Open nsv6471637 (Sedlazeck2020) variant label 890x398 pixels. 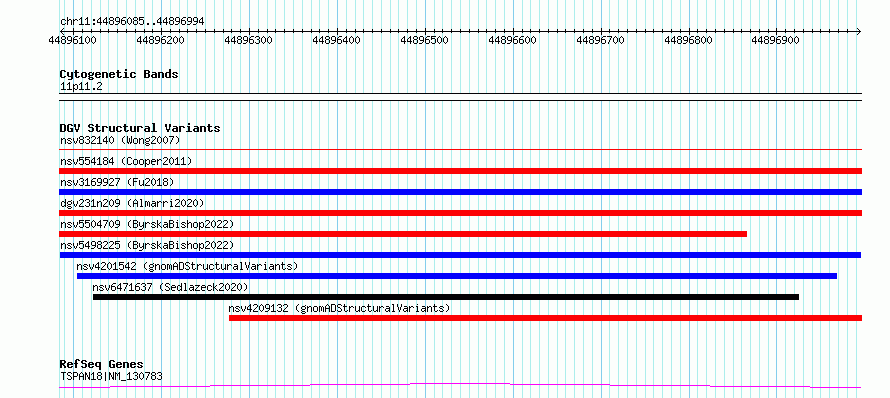[x=170, y=287]
